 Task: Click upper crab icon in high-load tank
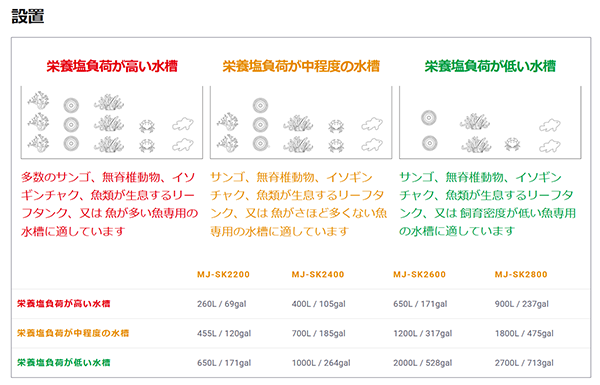tap(147, 125)
